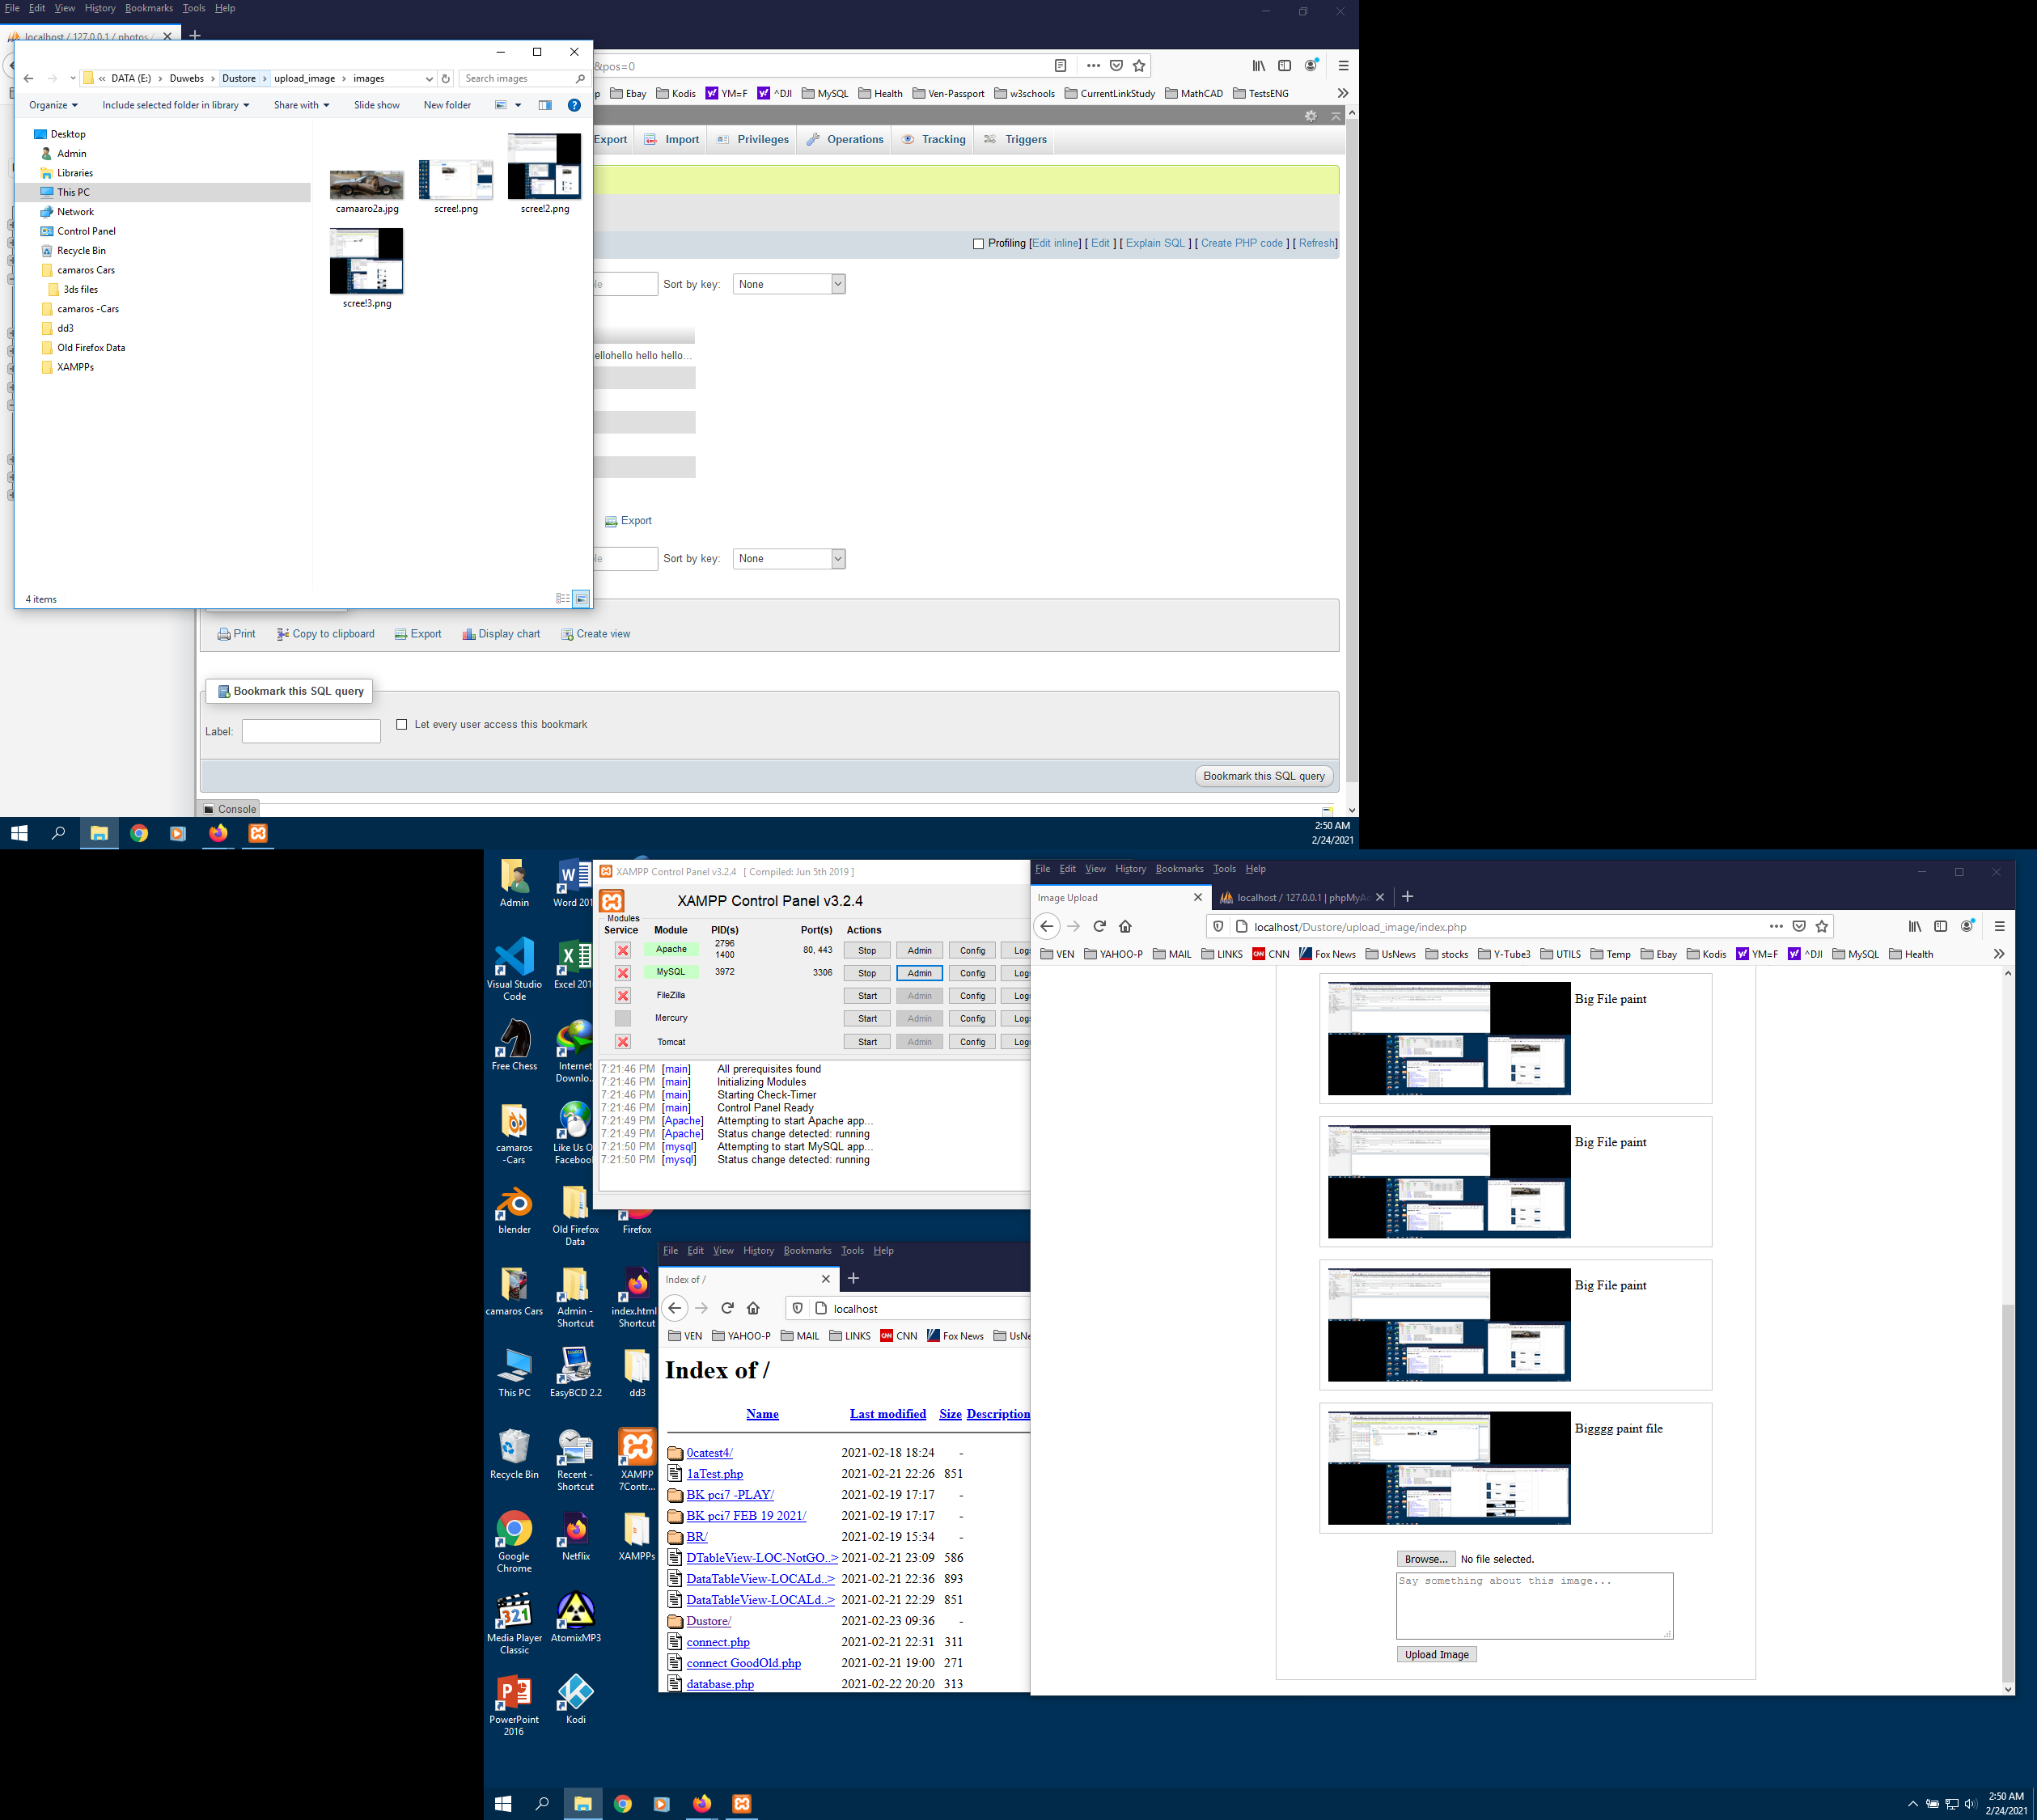
Task: Check Let every user access this bookmark
Action: (402, 724)
